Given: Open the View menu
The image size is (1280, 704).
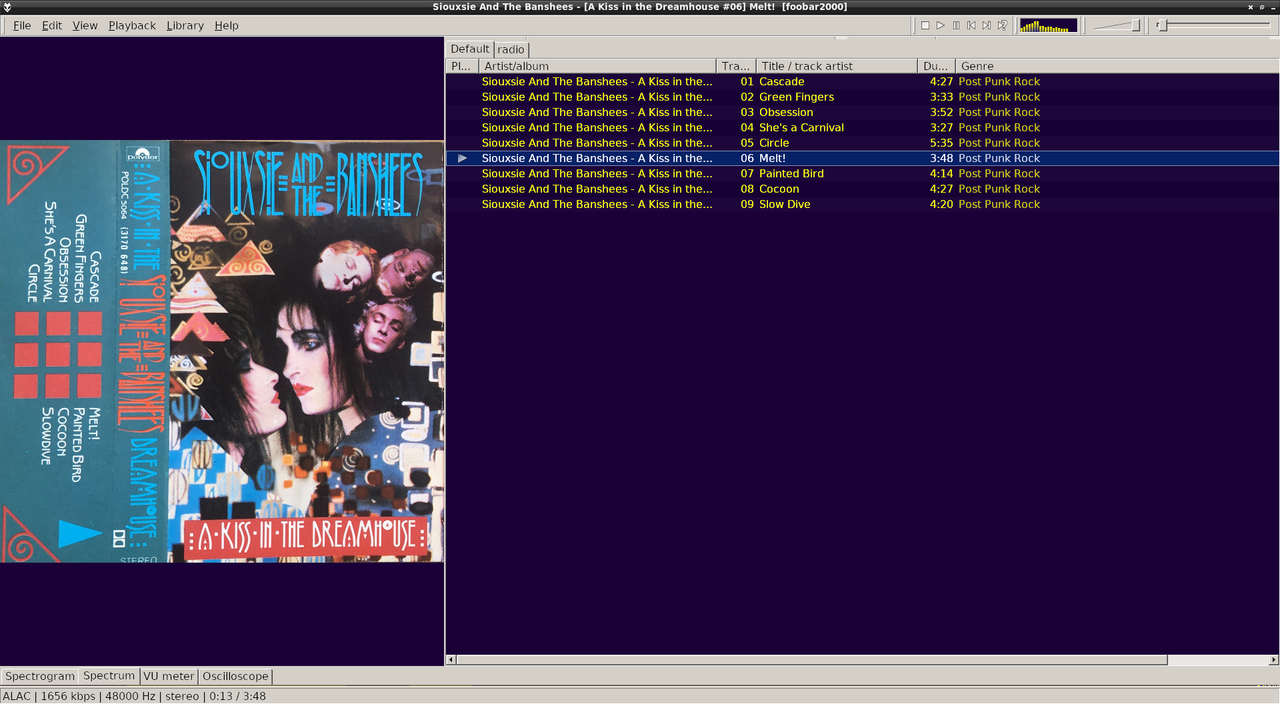Looking at the screenshot, I should (x=85, y=25).
